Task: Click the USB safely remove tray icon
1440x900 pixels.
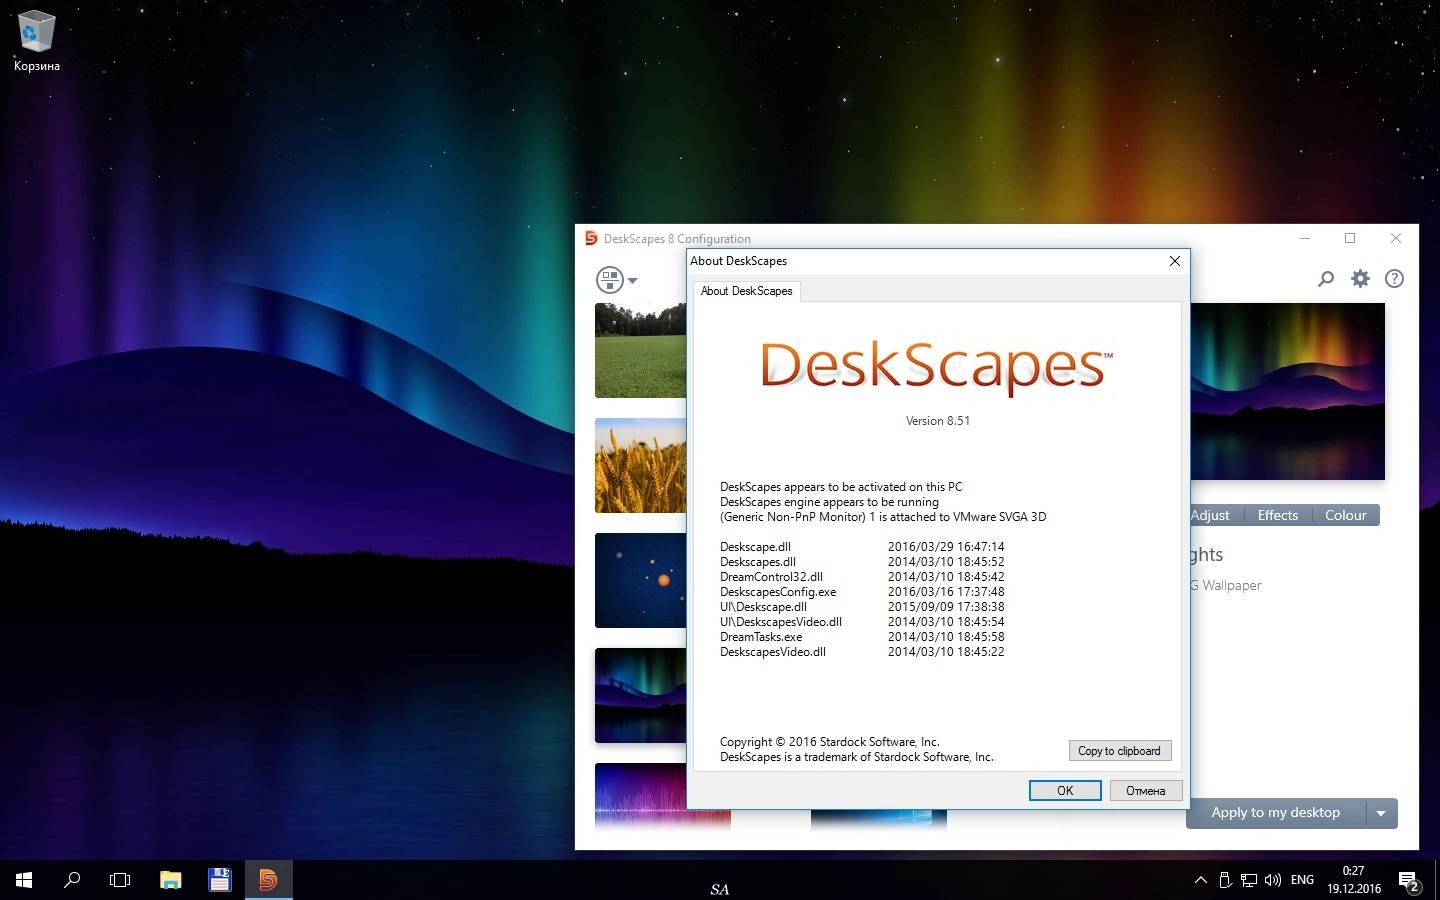Action: click(x=1225, y=880)
